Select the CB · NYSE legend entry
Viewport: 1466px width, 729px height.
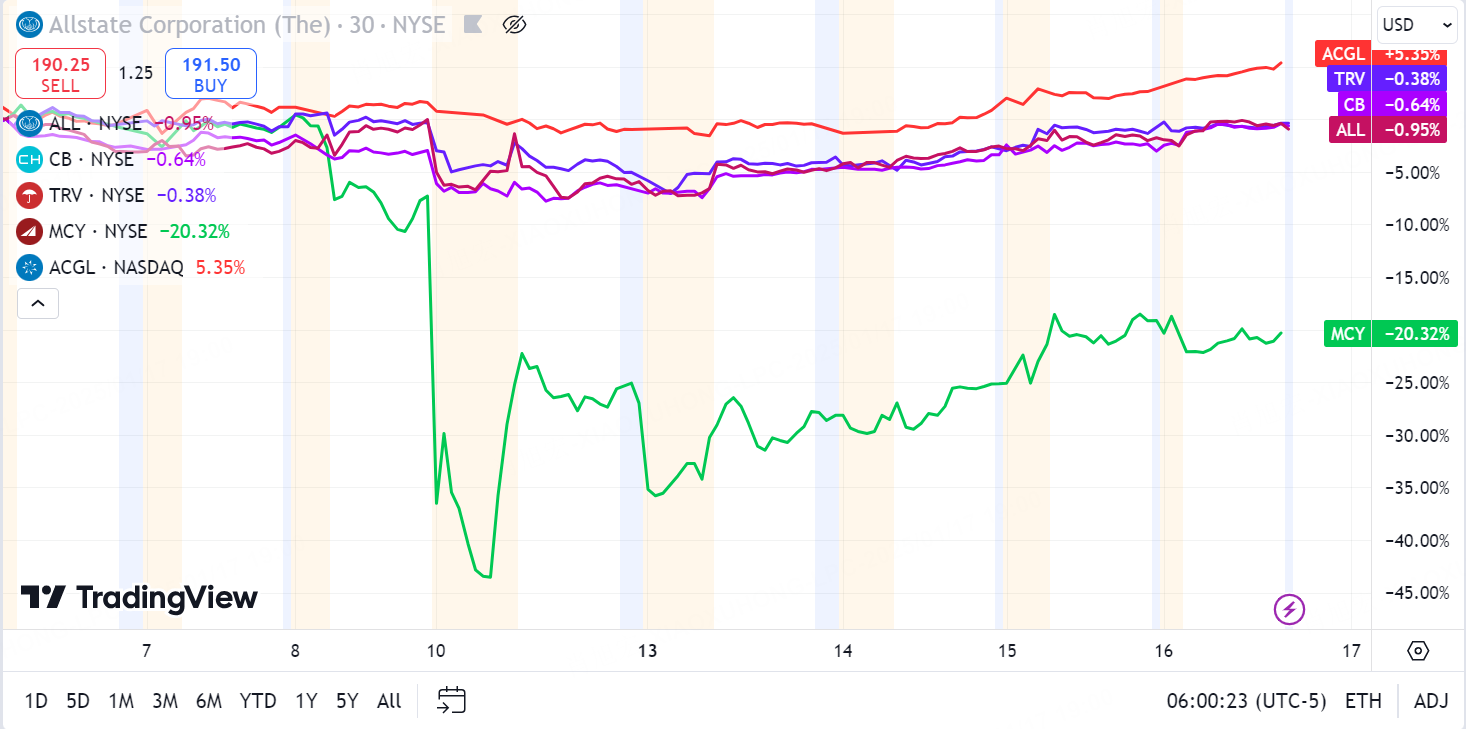tap(91, 159)
